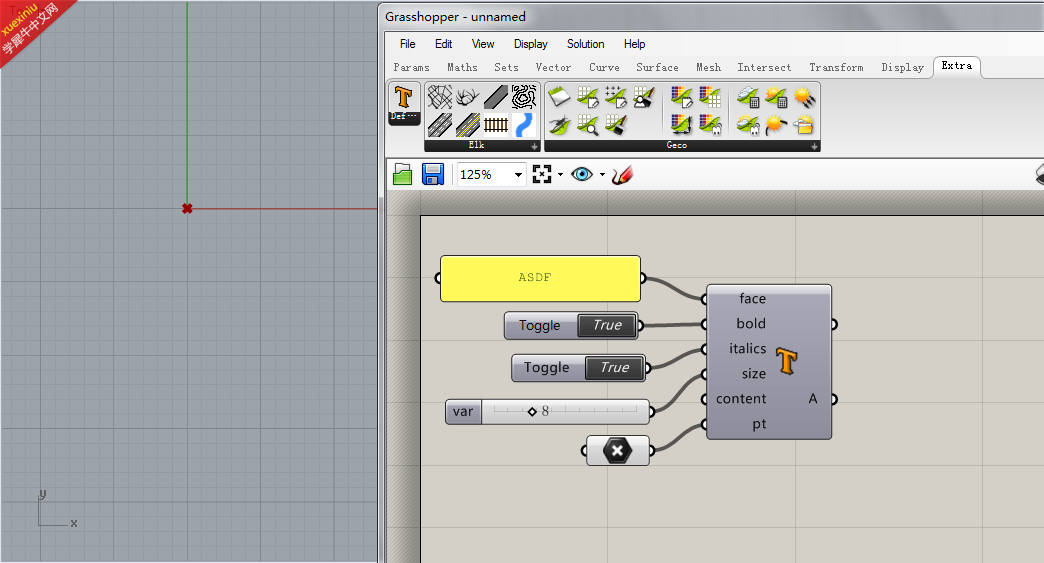
Task: Open the Edit menu
Action: [443, 44]
